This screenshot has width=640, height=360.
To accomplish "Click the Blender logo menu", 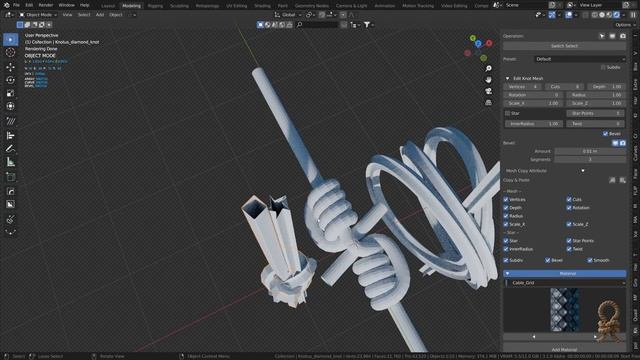I will pos(6,5).
